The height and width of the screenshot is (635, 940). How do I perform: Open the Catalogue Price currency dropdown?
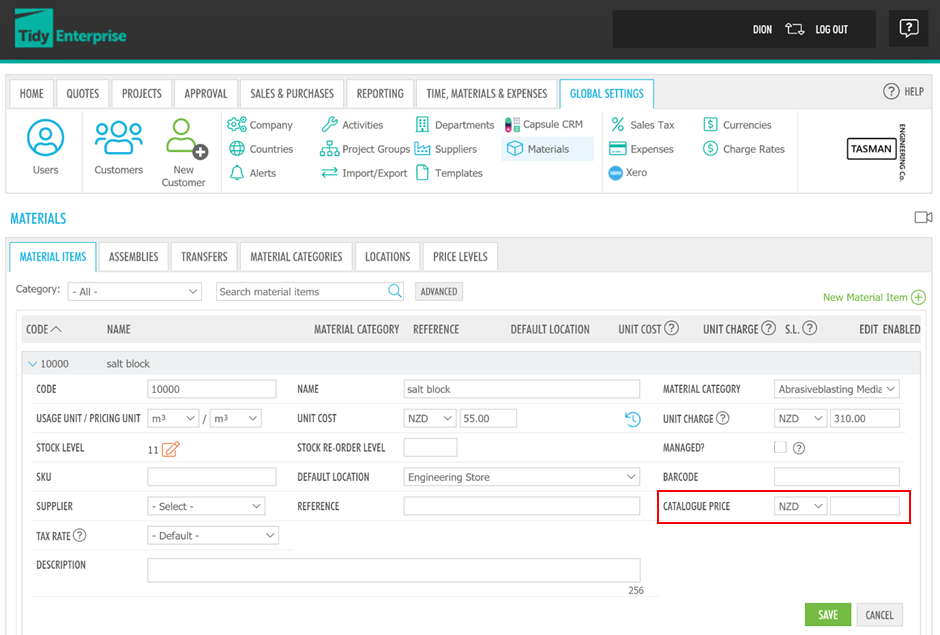[x=800, y=506]
